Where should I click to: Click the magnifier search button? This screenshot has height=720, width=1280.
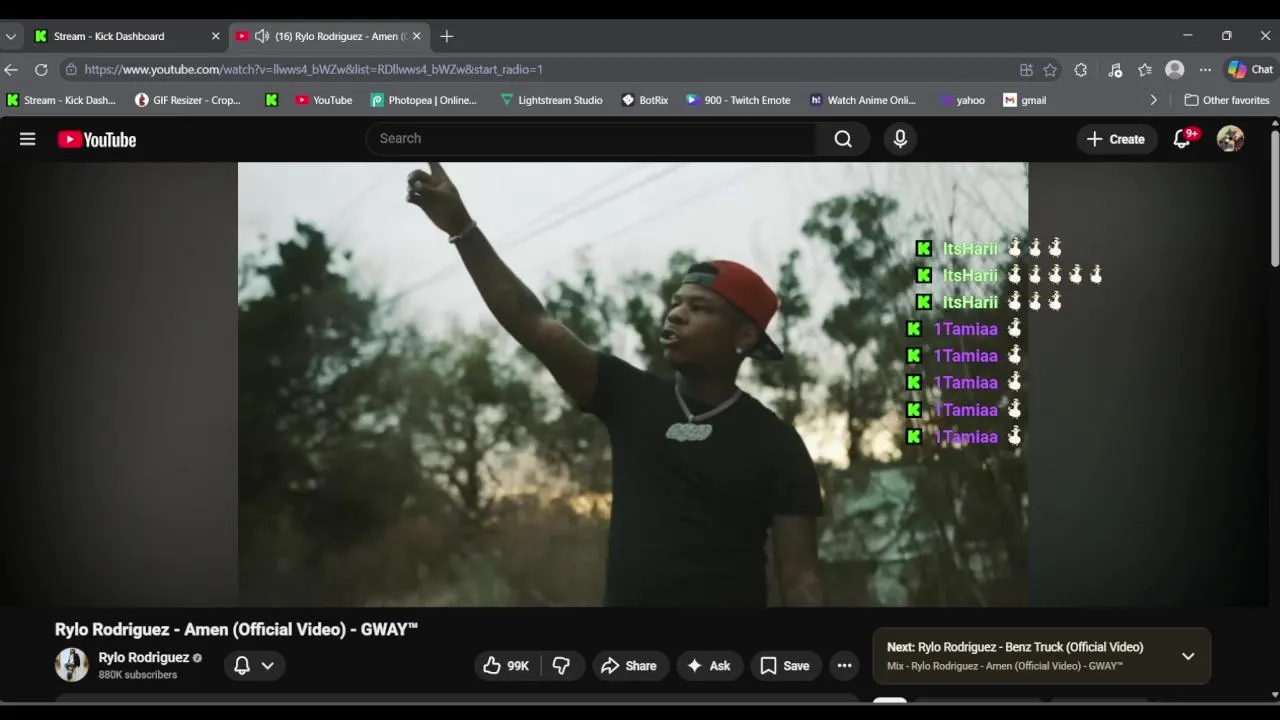[x=843, y=139]
